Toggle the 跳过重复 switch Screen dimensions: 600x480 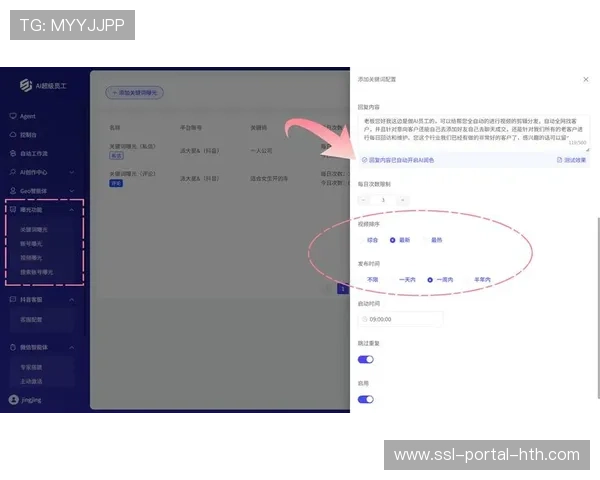point(365,359)
